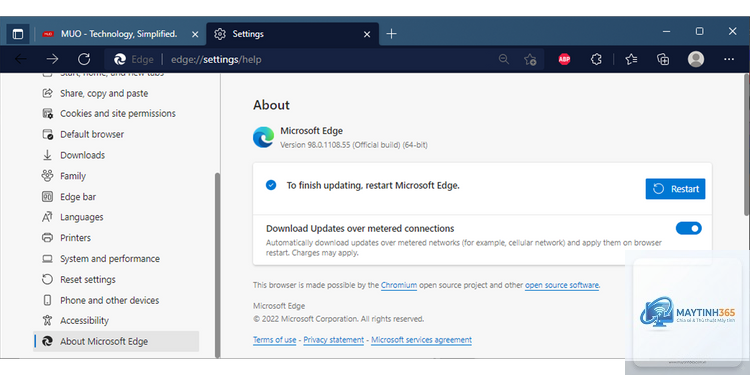Click the settings sidebar scrollbar

218,265
